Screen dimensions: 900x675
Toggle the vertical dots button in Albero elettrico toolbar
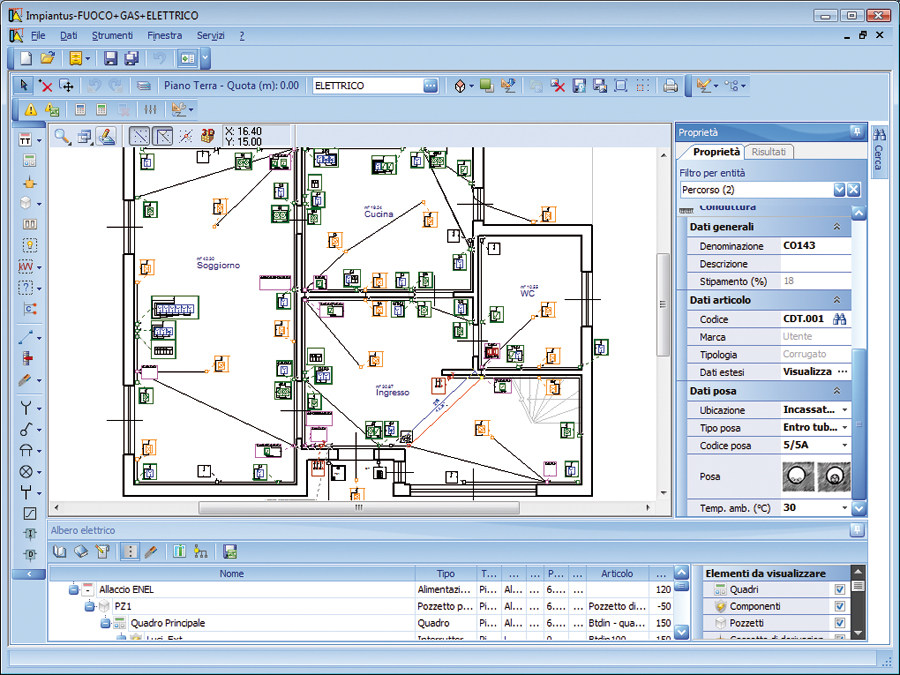(x=130, y=552)
